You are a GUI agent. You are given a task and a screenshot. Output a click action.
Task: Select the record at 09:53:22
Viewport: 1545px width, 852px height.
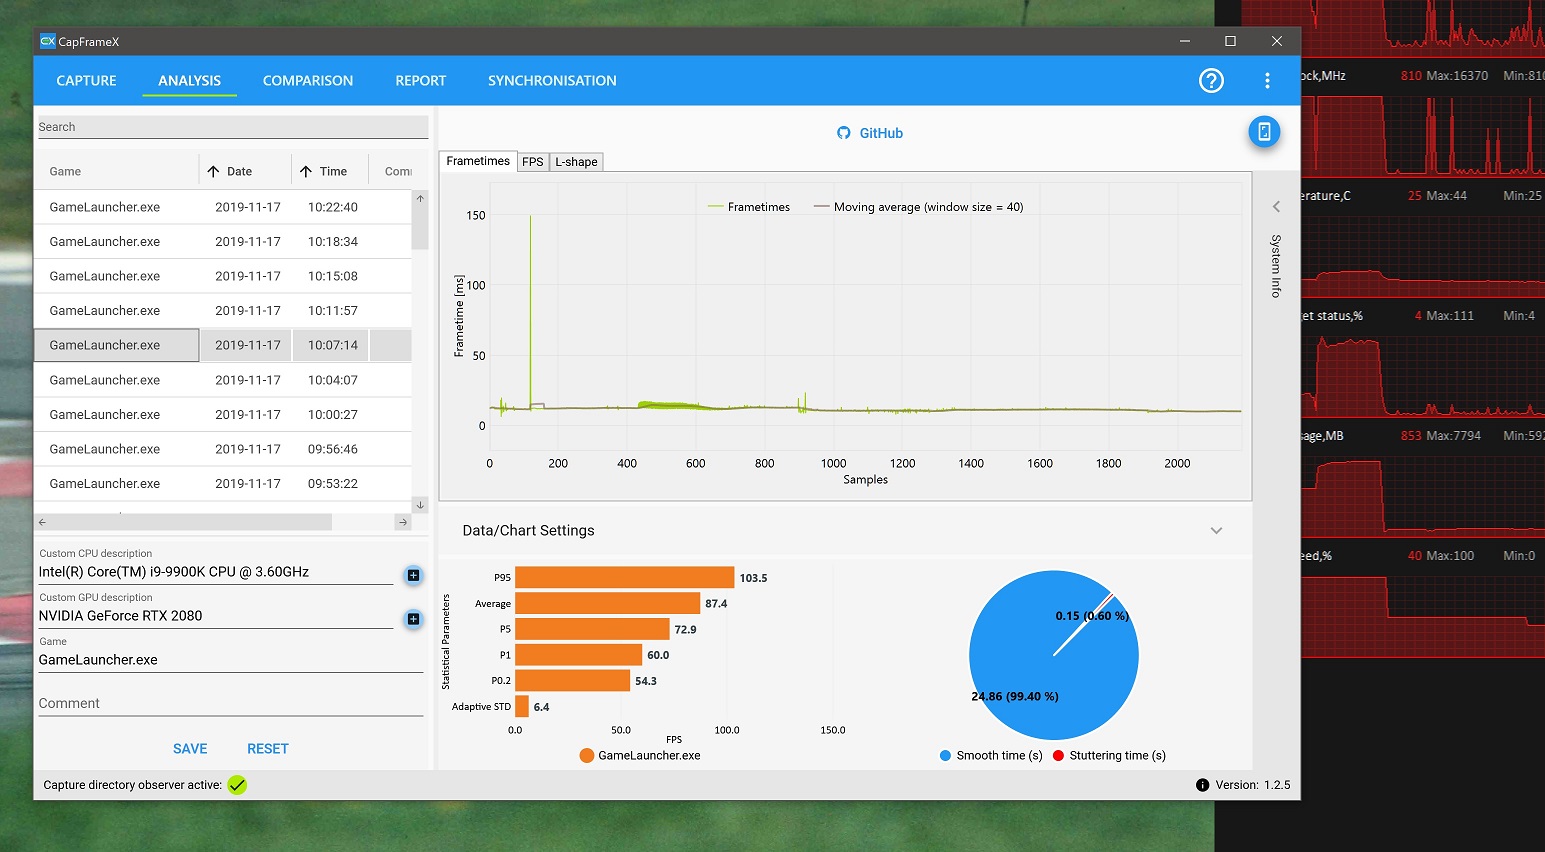pyautogui.click(x=223, y=483)
